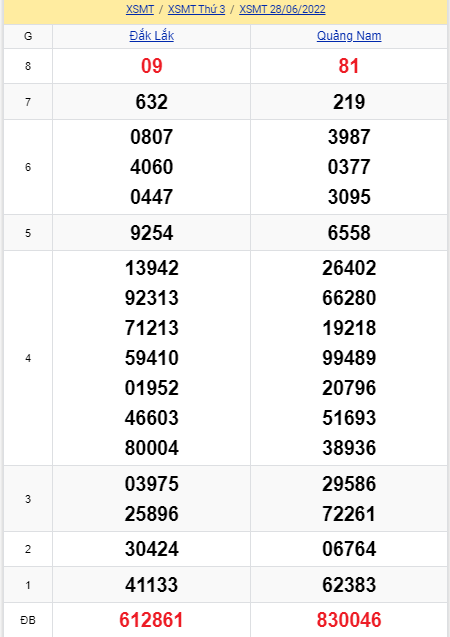Select Quảng Nam prize 7 number 219
Image resolution: width=450 pixels, height=637 pixels.
(x=349, y=102)
